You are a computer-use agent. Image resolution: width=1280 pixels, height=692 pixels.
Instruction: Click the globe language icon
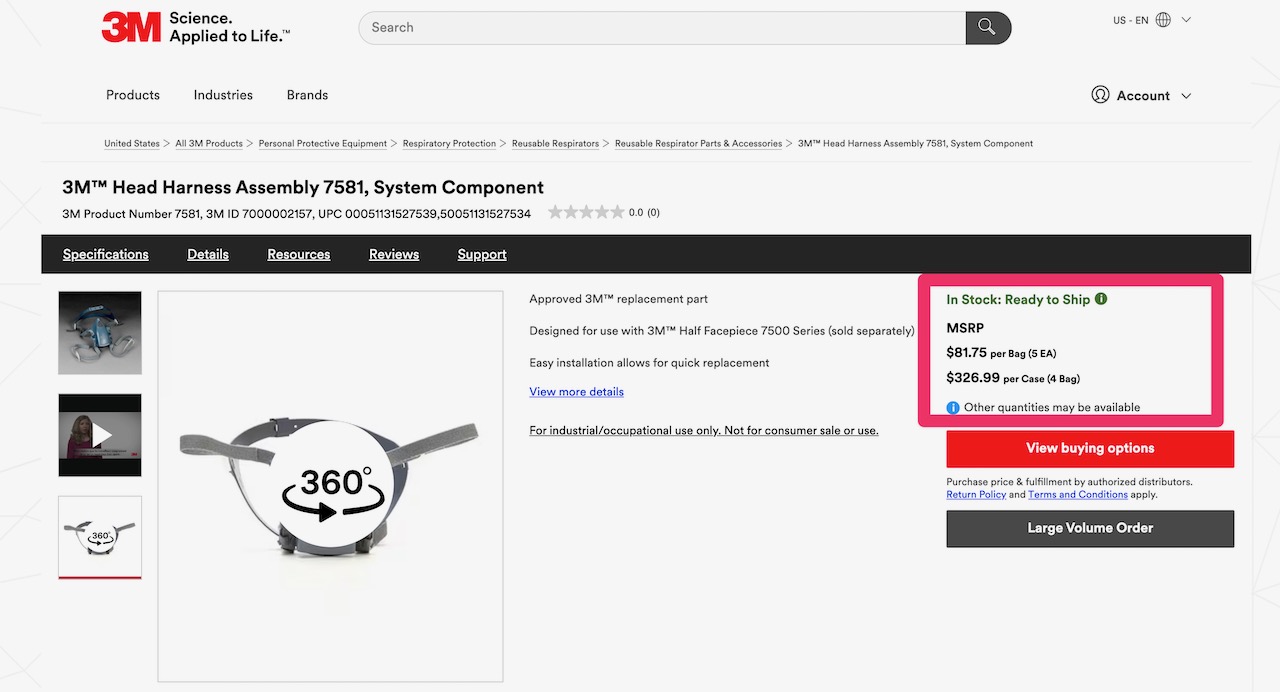point(1163,20)
